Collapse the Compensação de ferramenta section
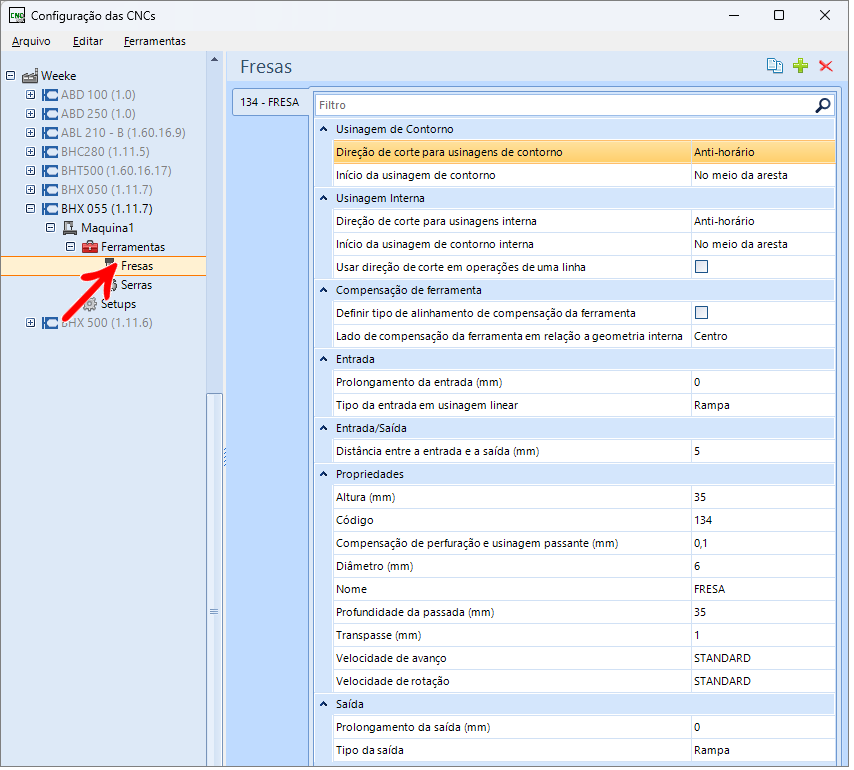The height and width of the screenshot is (770, 854). [x=324, y=290]
